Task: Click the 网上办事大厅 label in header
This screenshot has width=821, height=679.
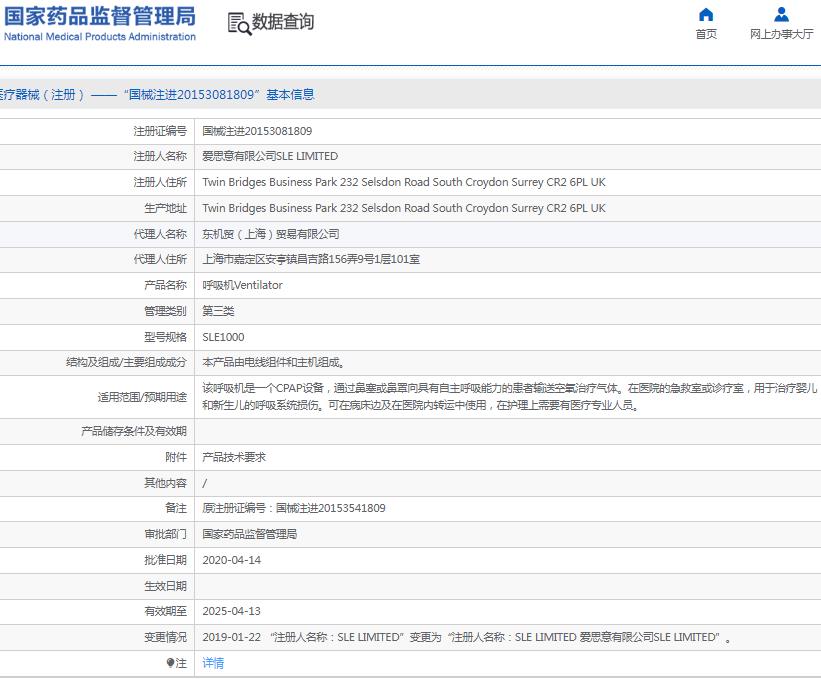Action: (781, 34)
